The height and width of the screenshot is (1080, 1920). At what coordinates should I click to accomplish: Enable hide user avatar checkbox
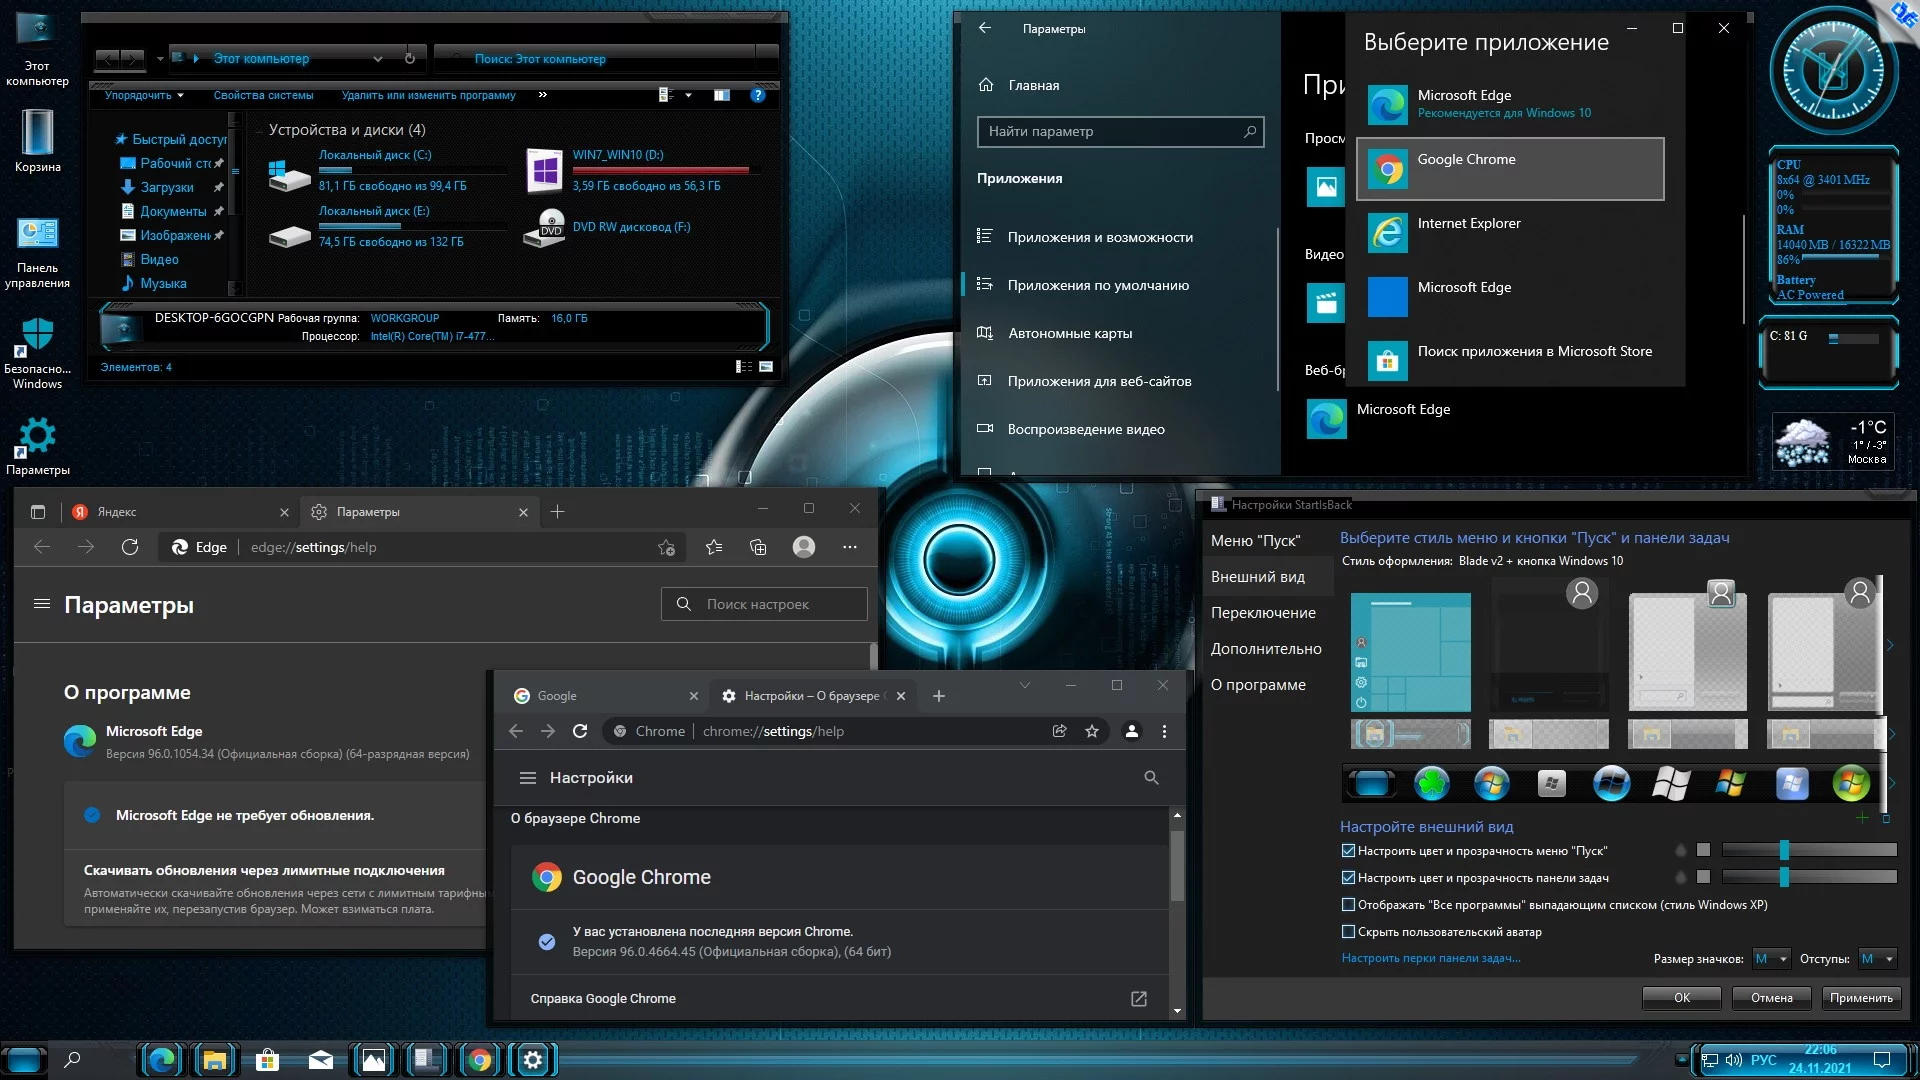[x=1348, y=932]
